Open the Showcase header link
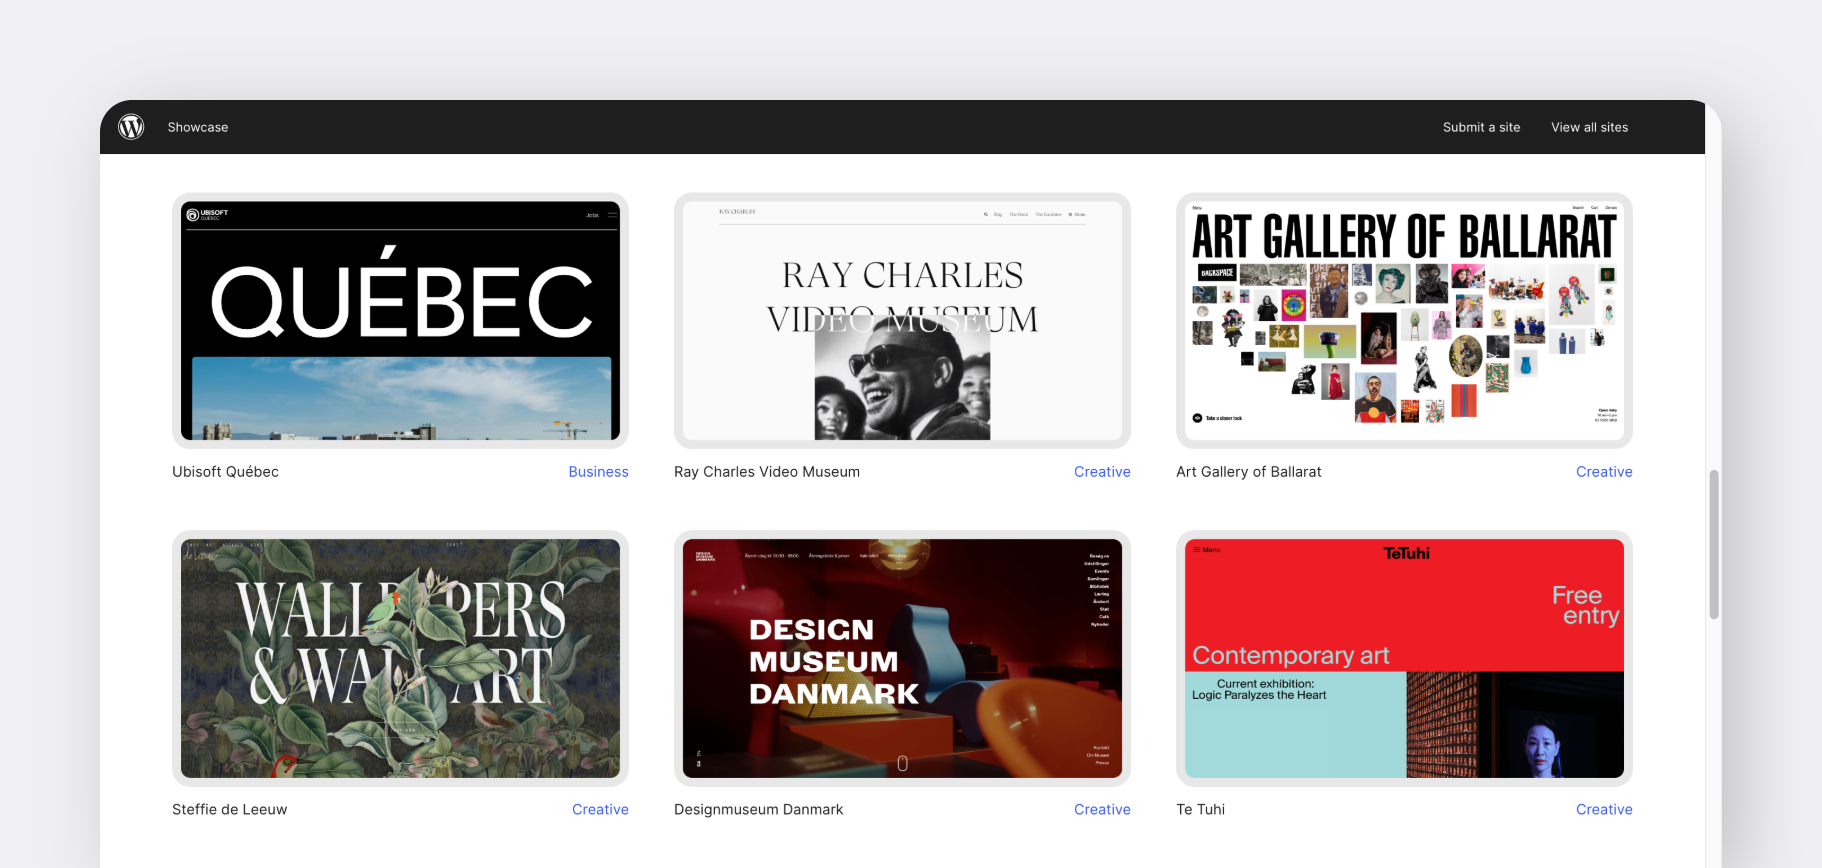The width and height of the screenshot is (1822, 868). click(x=198, y=127)
